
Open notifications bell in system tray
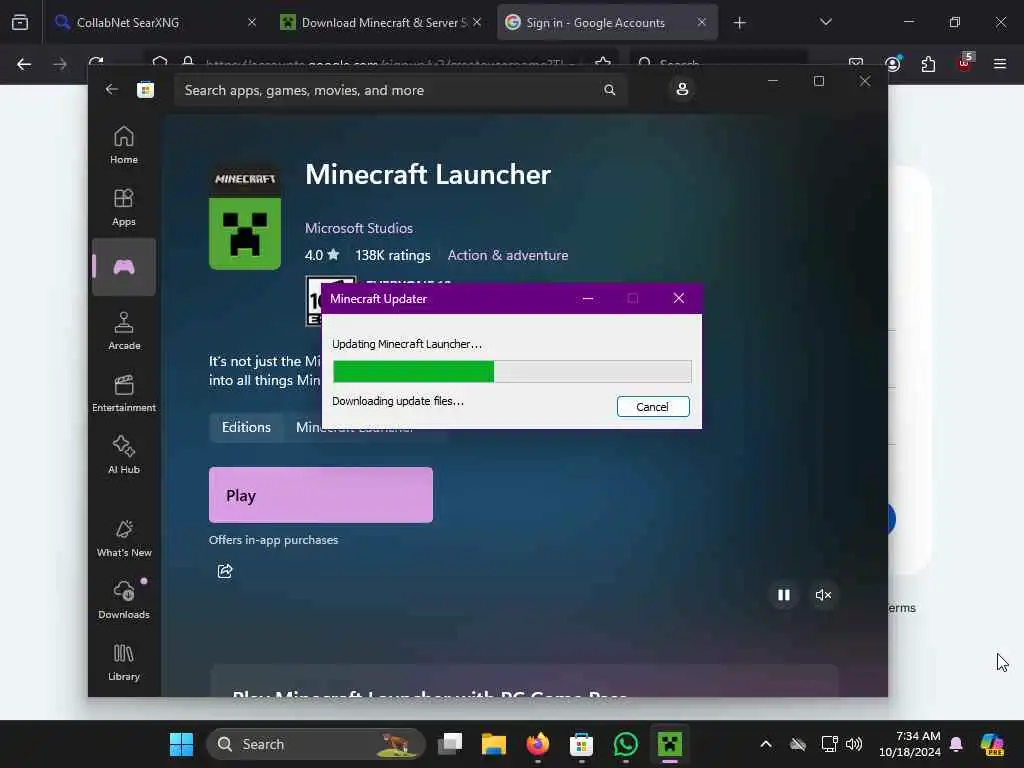[x=956, y=744]
